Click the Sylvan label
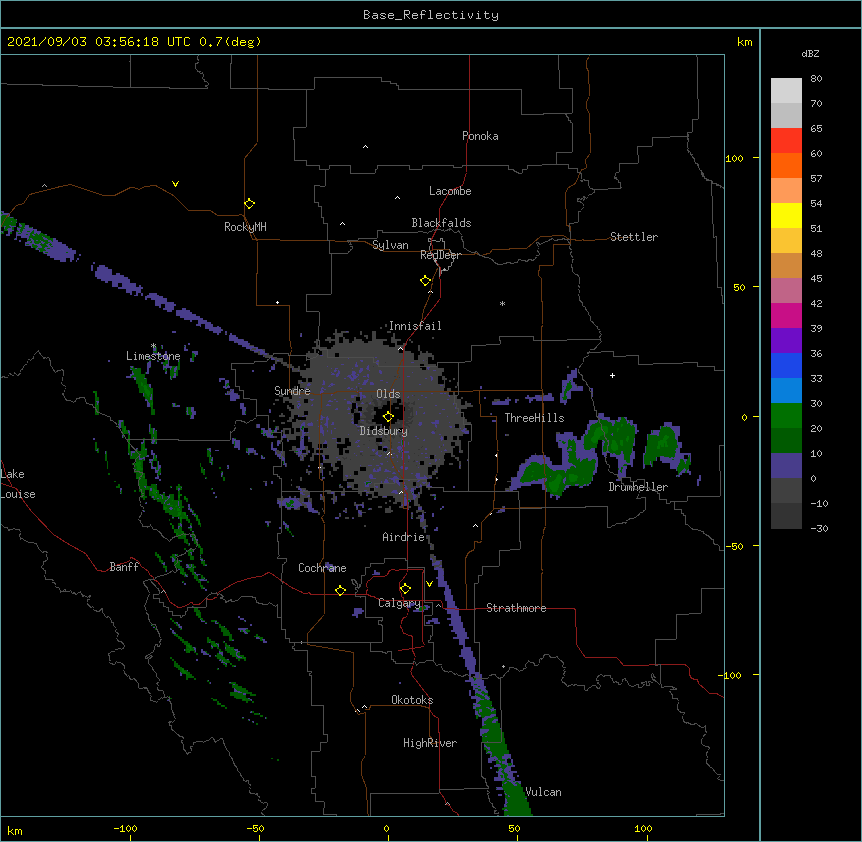 coord(390,245)
